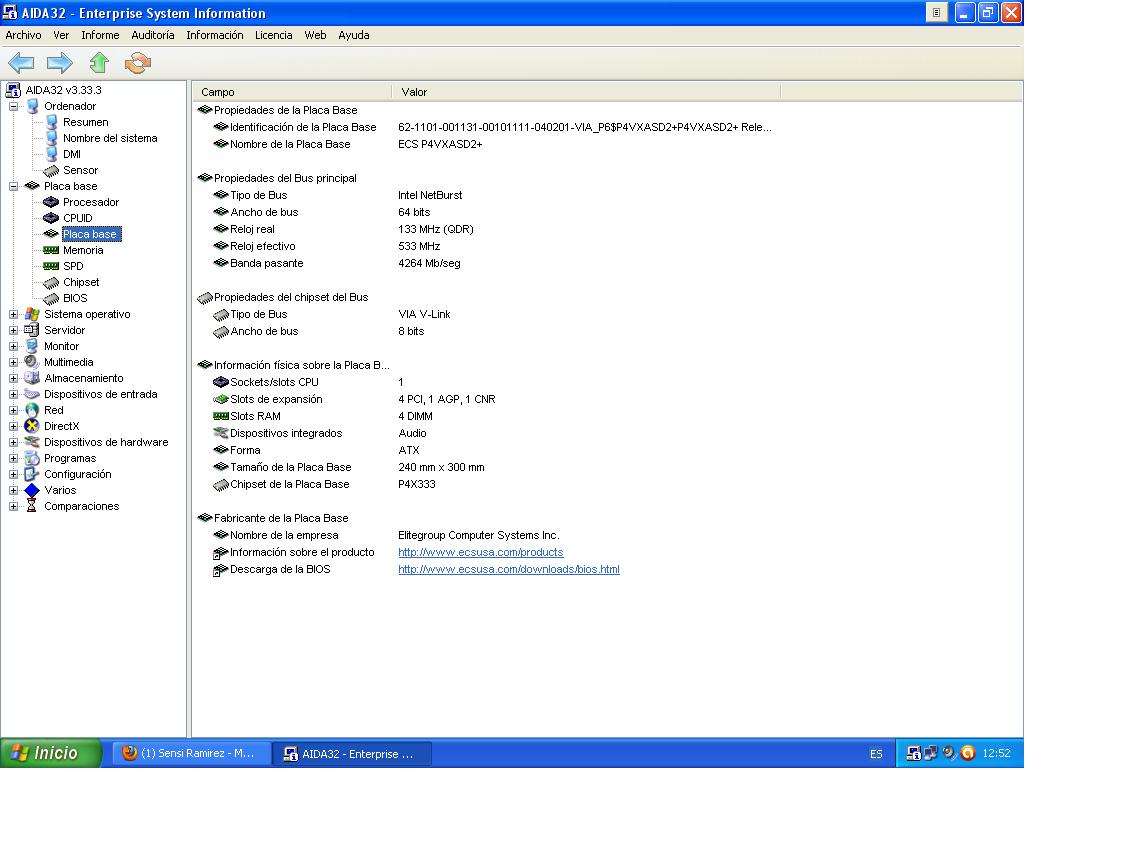Select the Procesador chip icon
This screenshot has height=857, width=1143.
coord(51,203)
